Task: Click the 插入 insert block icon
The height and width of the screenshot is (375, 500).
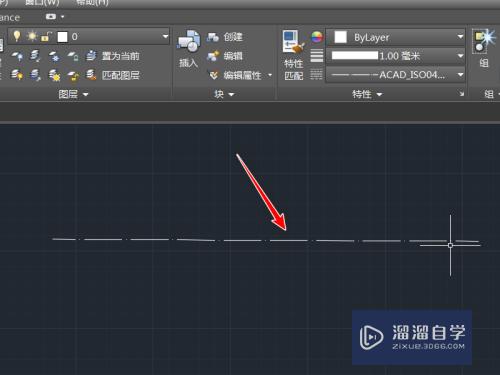Action: 189,42
